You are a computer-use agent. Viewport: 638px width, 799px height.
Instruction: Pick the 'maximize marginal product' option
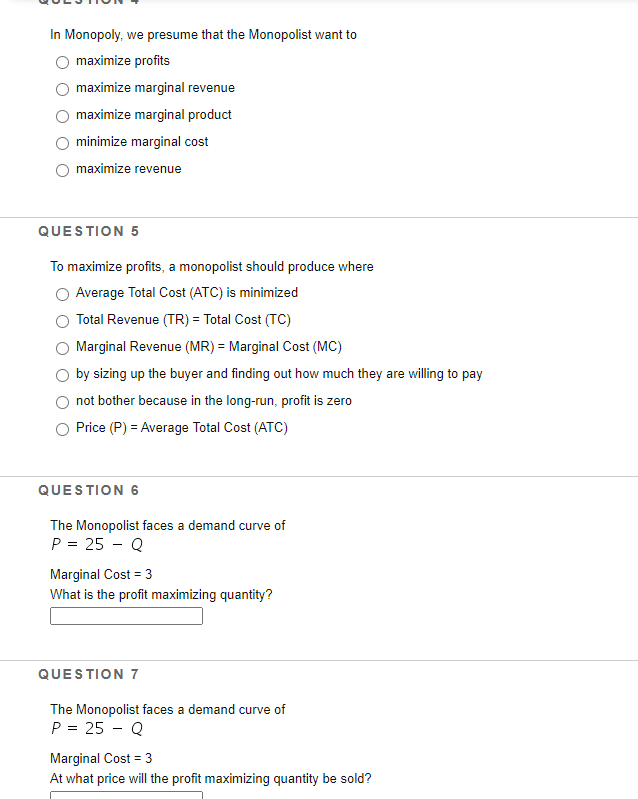(x=62, y=116)
